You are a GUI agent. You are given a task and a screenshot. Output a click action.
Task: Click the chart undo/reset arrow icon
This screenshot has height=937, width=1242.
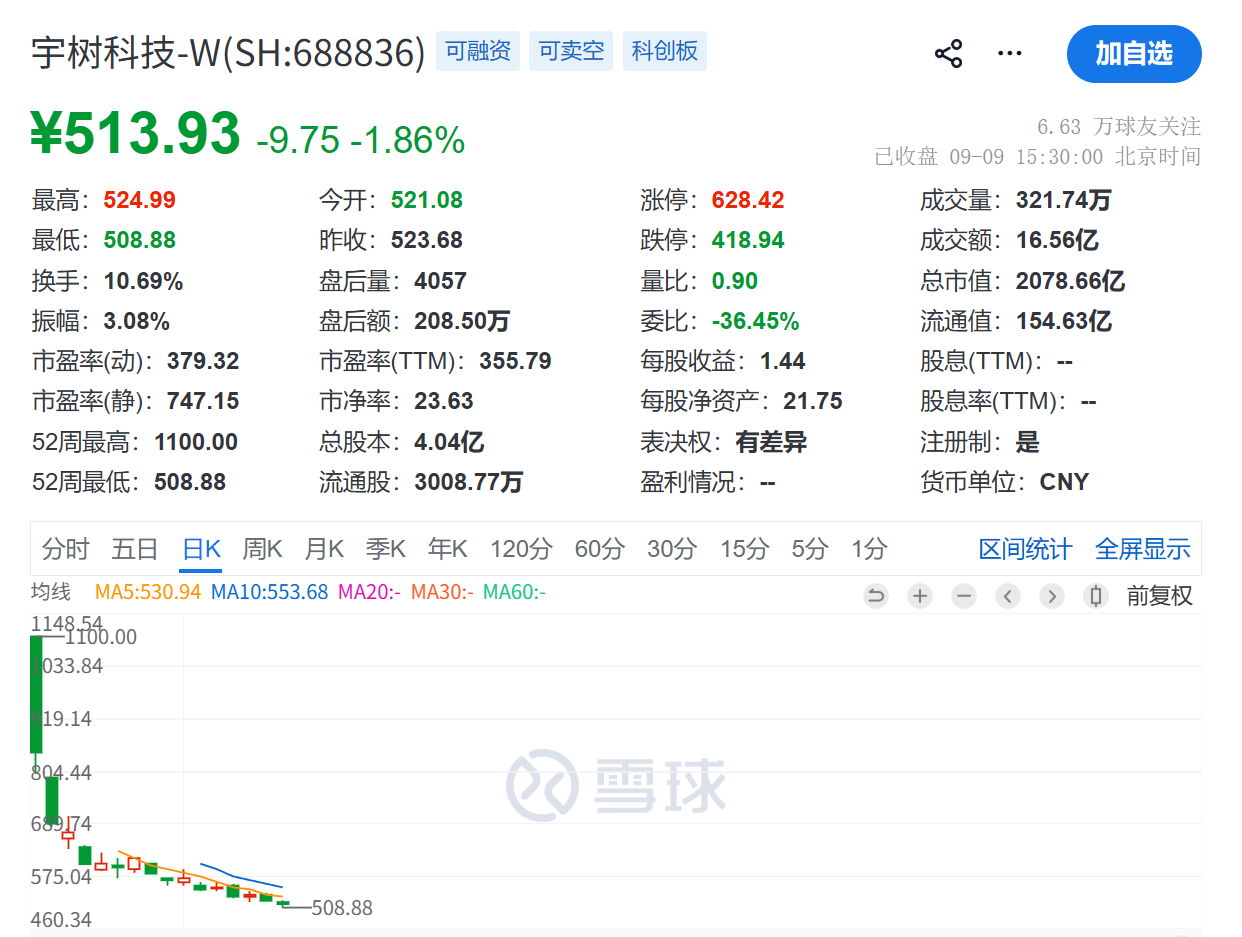[x=876, y=597]
